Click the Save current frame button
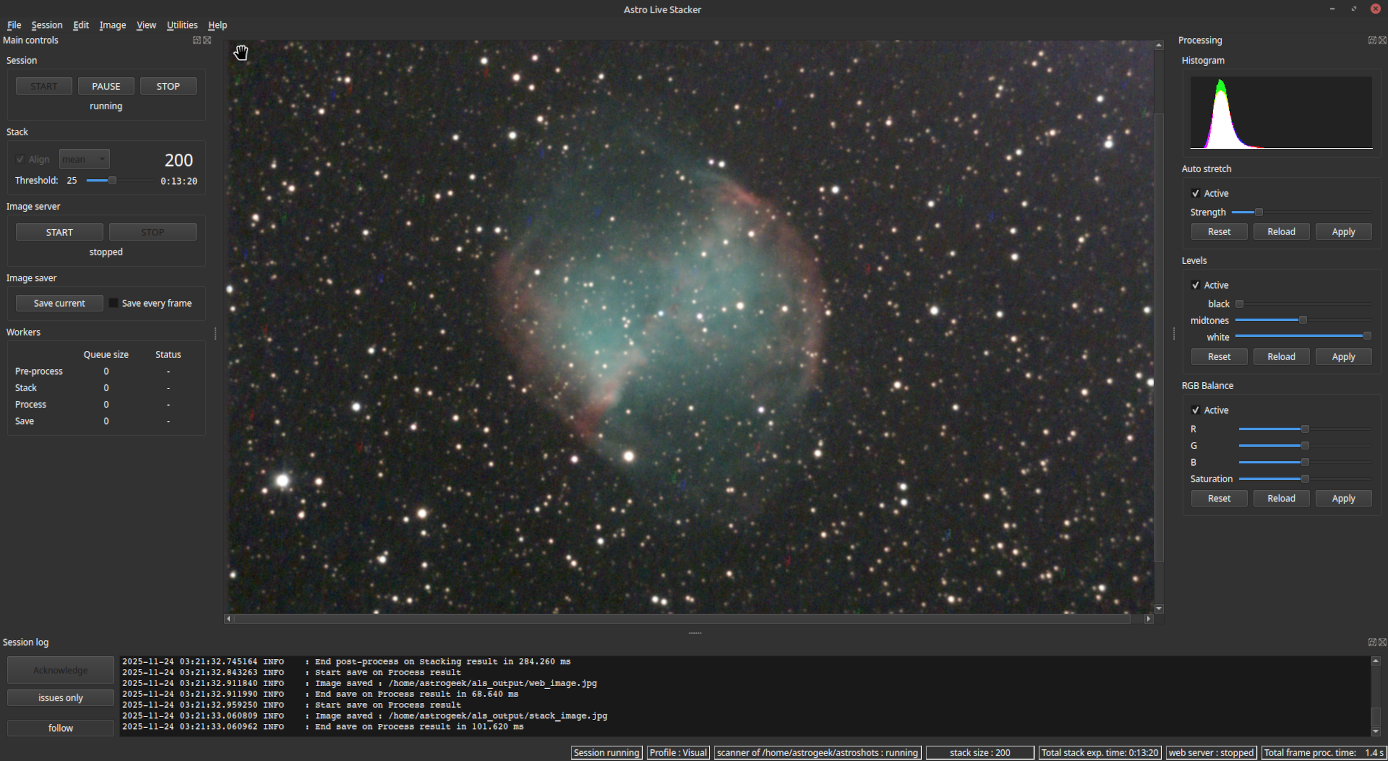Image resolution: width=1388 pixels, height=761 pixels. click(x=59, y=303)
